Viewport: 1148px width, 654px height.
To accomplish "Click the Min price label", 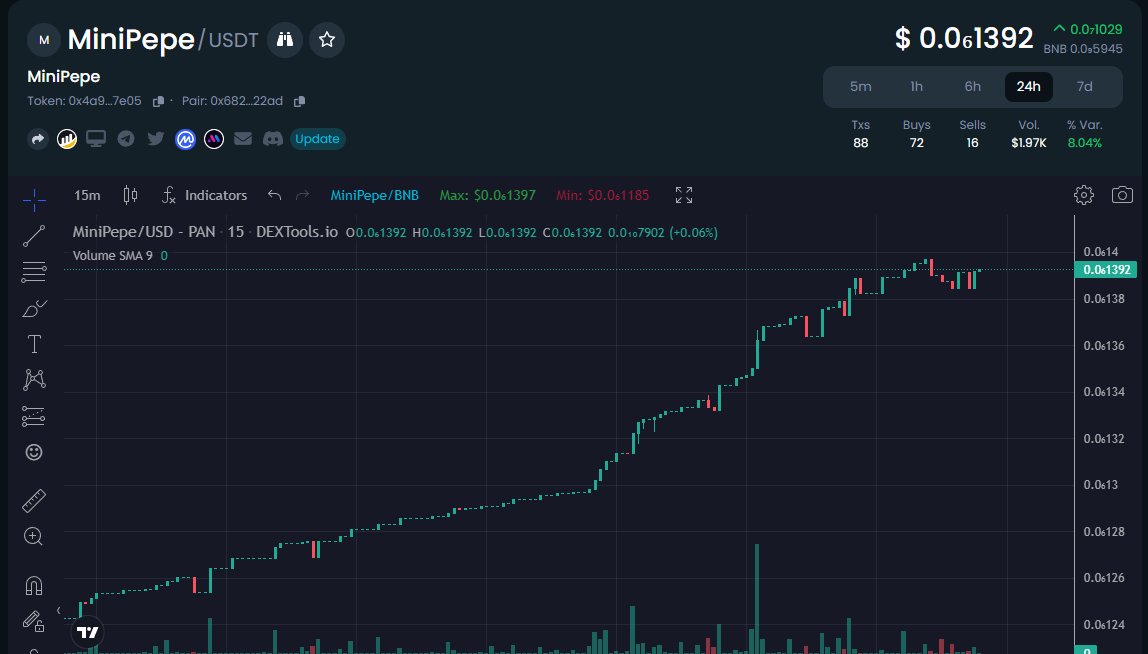I will 602,196.
